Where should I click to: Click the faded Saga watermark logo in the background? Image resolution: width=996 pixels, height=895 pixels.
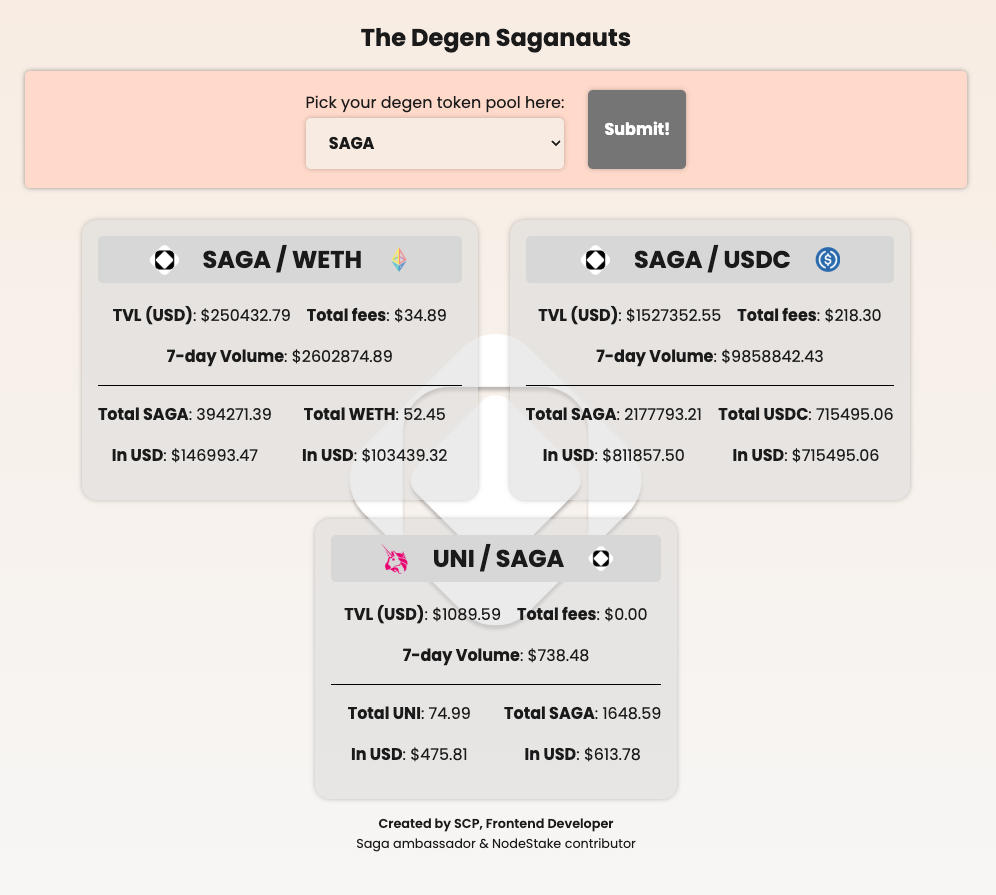coord(496,480)
